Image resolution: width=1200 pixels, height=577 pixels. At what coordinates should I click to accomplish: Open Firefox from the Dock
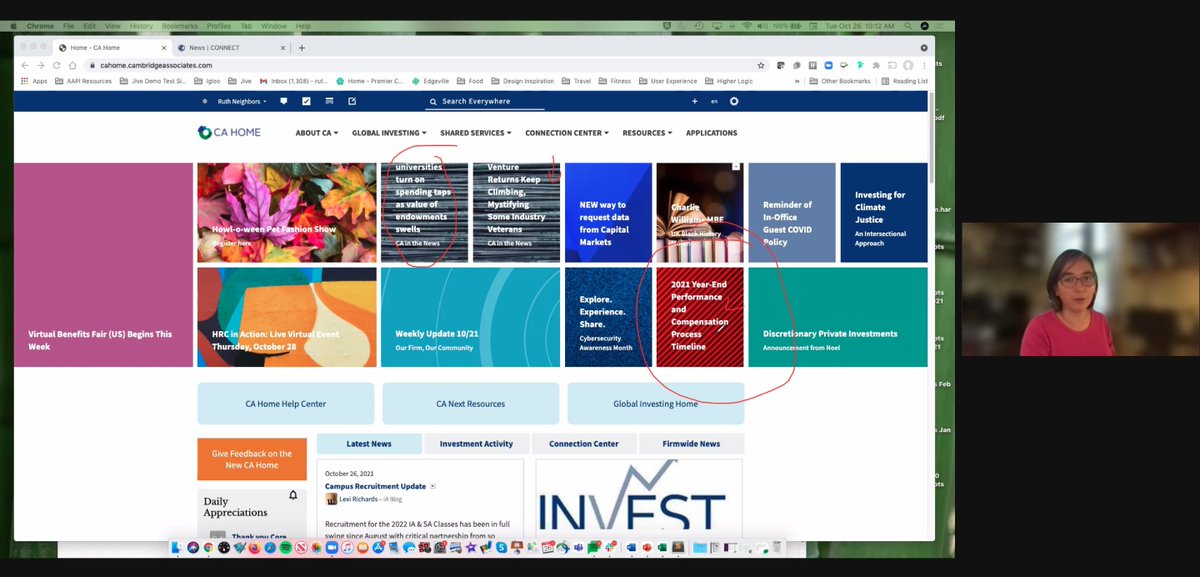[254, 547]
